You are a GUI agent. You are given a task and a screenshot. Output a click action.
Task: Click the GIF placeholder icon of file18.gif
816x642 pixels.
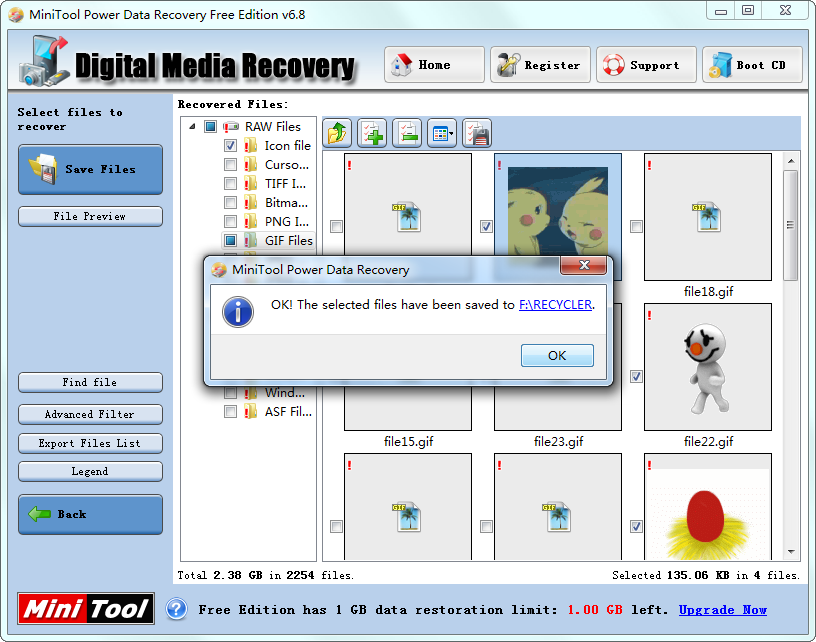point(707,216)
